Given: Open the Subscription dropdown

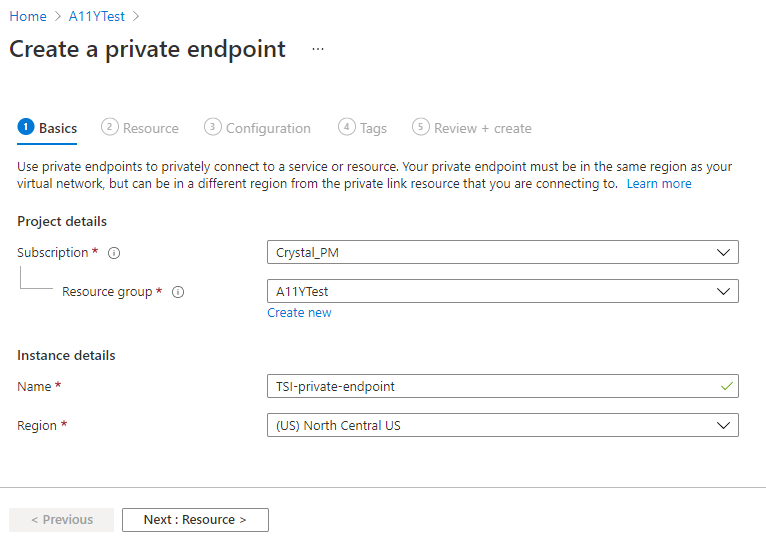Looking at the screenshot, I should point(502,252).
